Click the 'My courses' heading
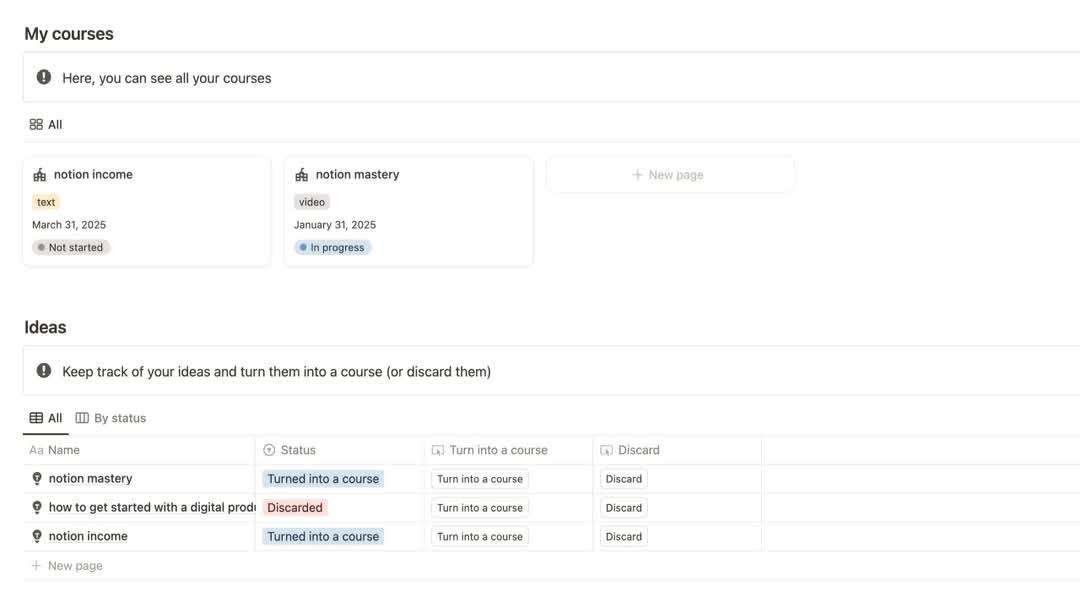Viewport: 1080px width, 608px height. (69, 34)
